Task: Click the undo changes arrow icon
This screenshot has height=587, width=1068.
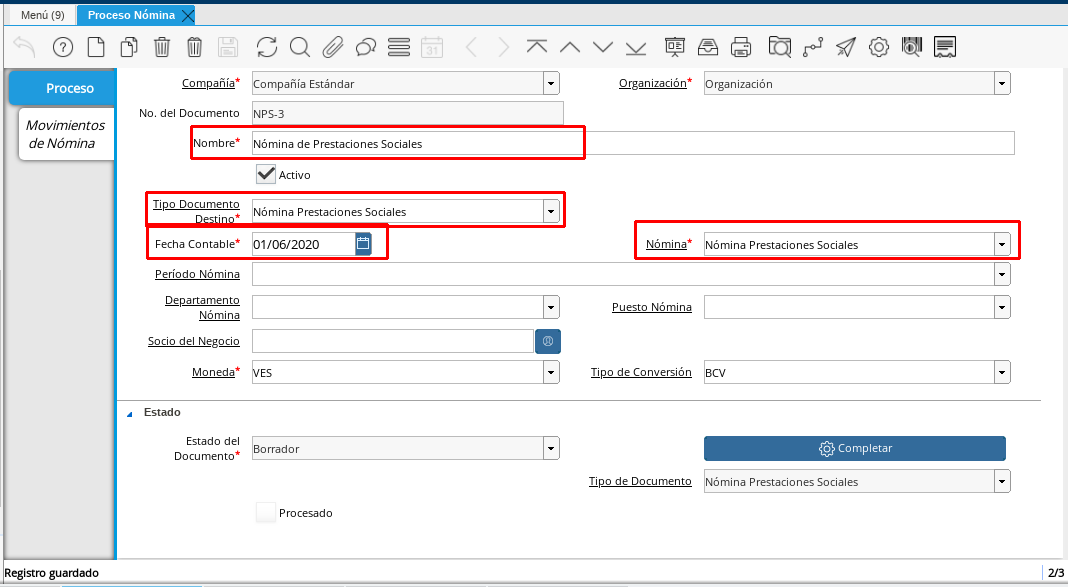Action: coord(25,47)
